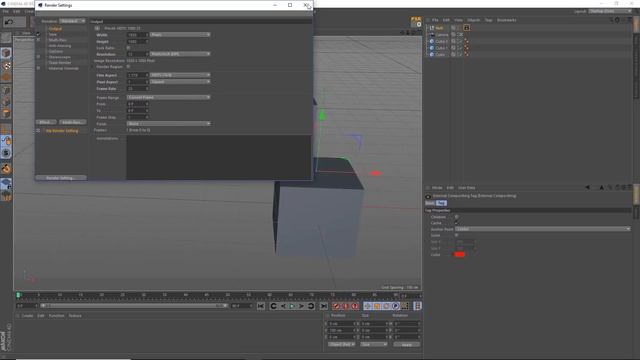Toggle Parameter keyframe recording icon
Screen dimensions: 640x360
396,306
